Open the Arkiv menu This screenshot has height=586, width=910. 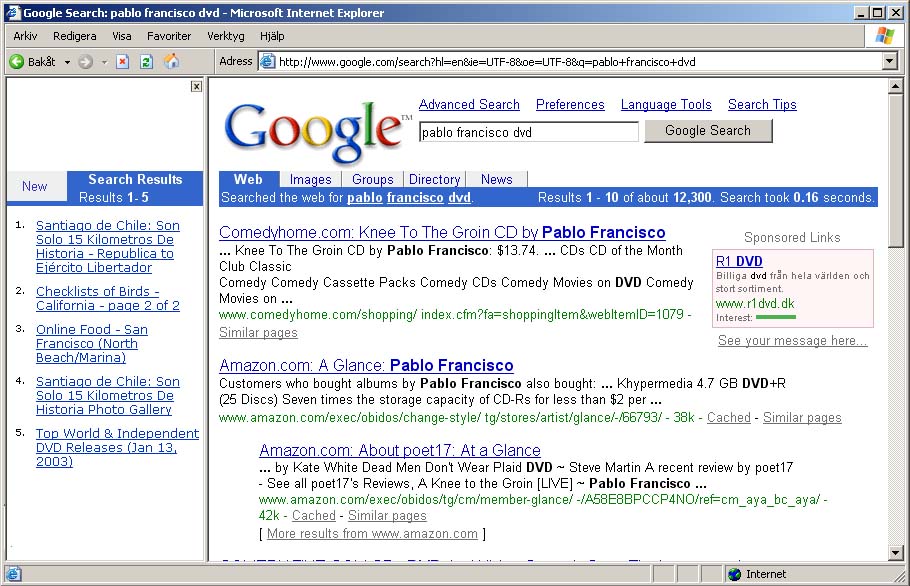[x=25, y=36]
